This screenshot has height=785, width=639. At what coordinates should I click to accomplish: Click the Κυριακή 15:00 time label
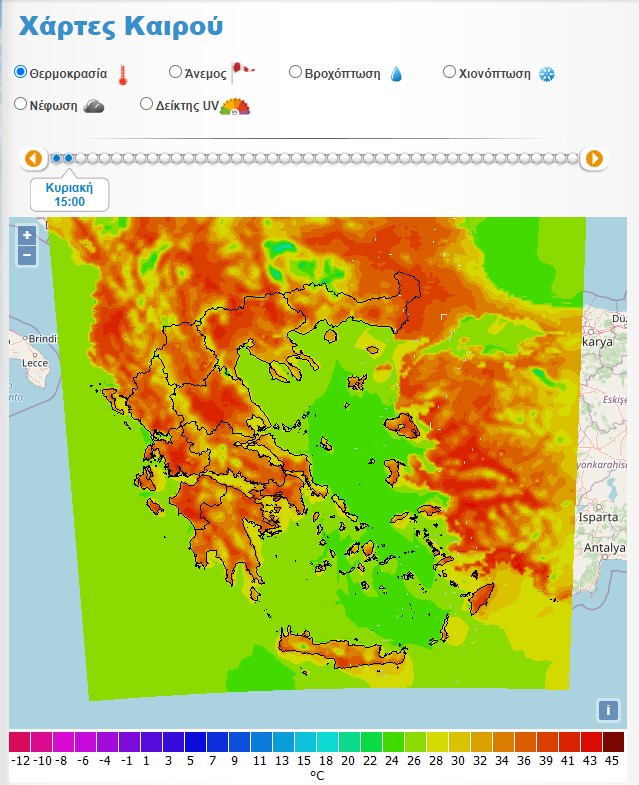click(69, 194)
